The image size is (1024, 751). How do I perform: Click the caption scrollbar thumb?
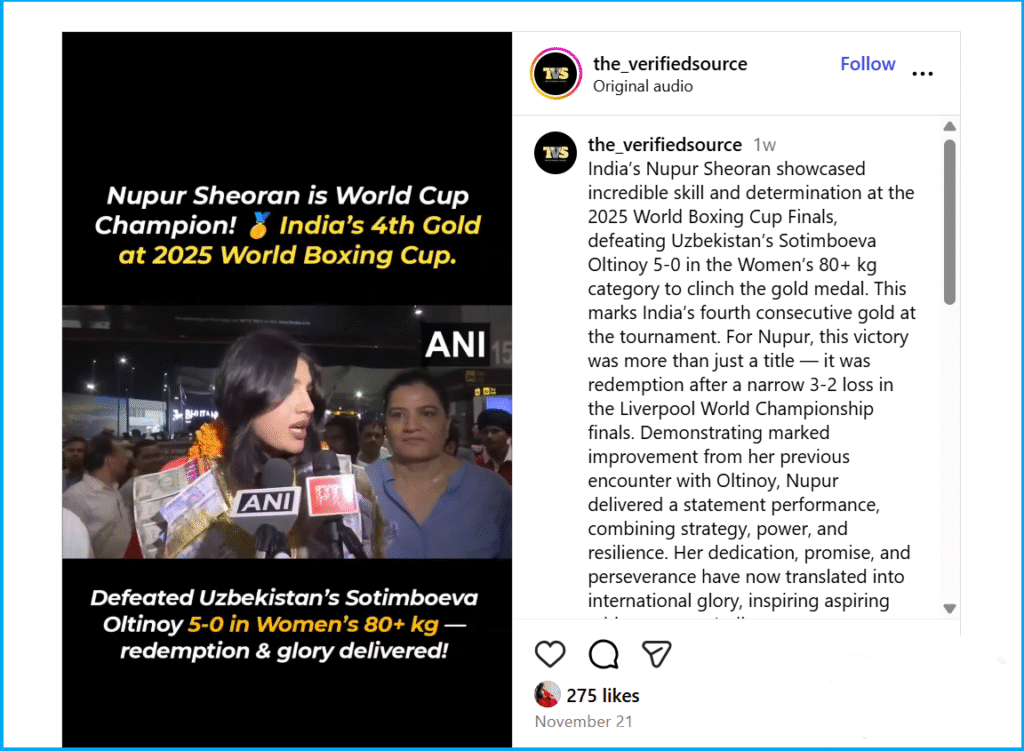coord(950,222)
